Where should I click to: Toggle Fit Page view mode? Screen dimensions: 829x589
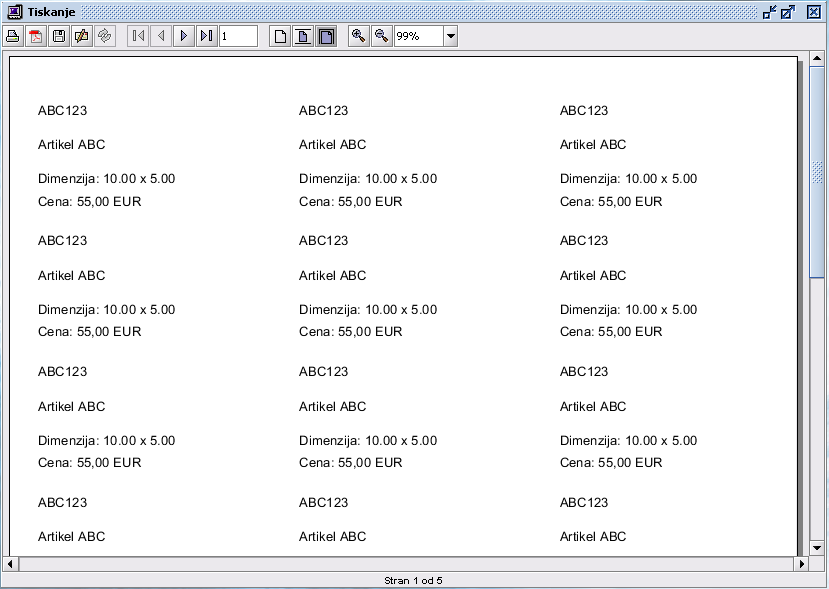click(303, 36)
